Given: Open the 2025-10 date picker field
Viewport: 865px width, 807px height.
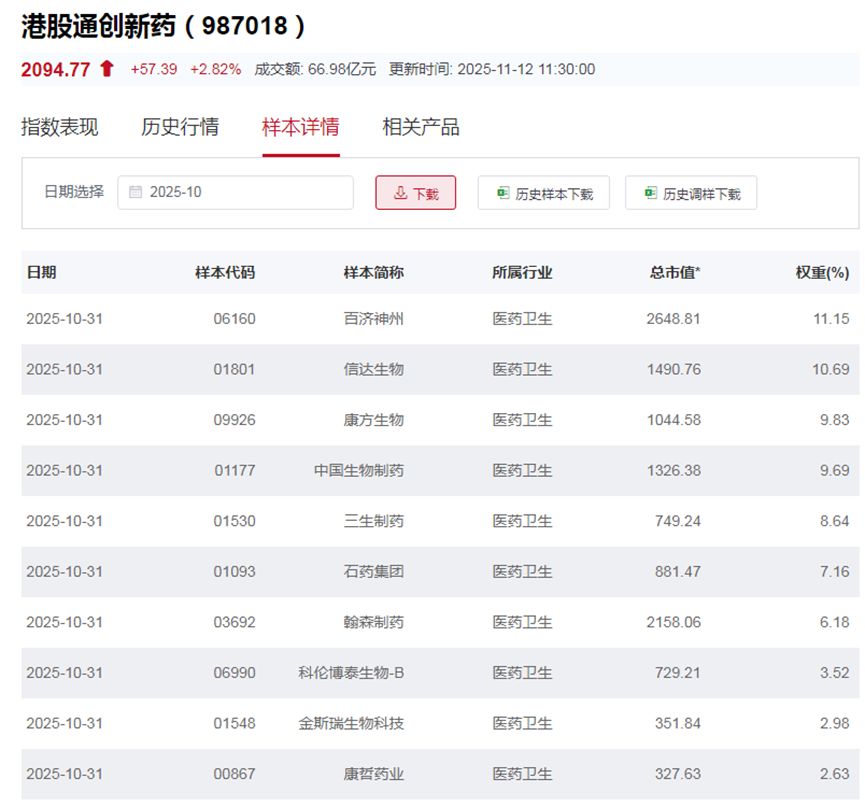Looking at the screenshot, I should click(235, 192).
